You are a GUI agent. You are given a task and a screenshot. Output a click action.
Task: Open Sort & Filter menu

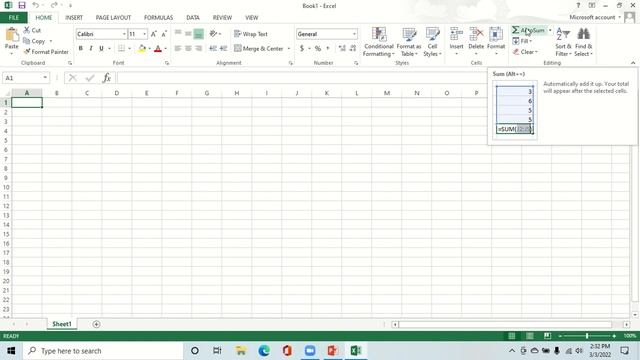click(x=563, y=42)
